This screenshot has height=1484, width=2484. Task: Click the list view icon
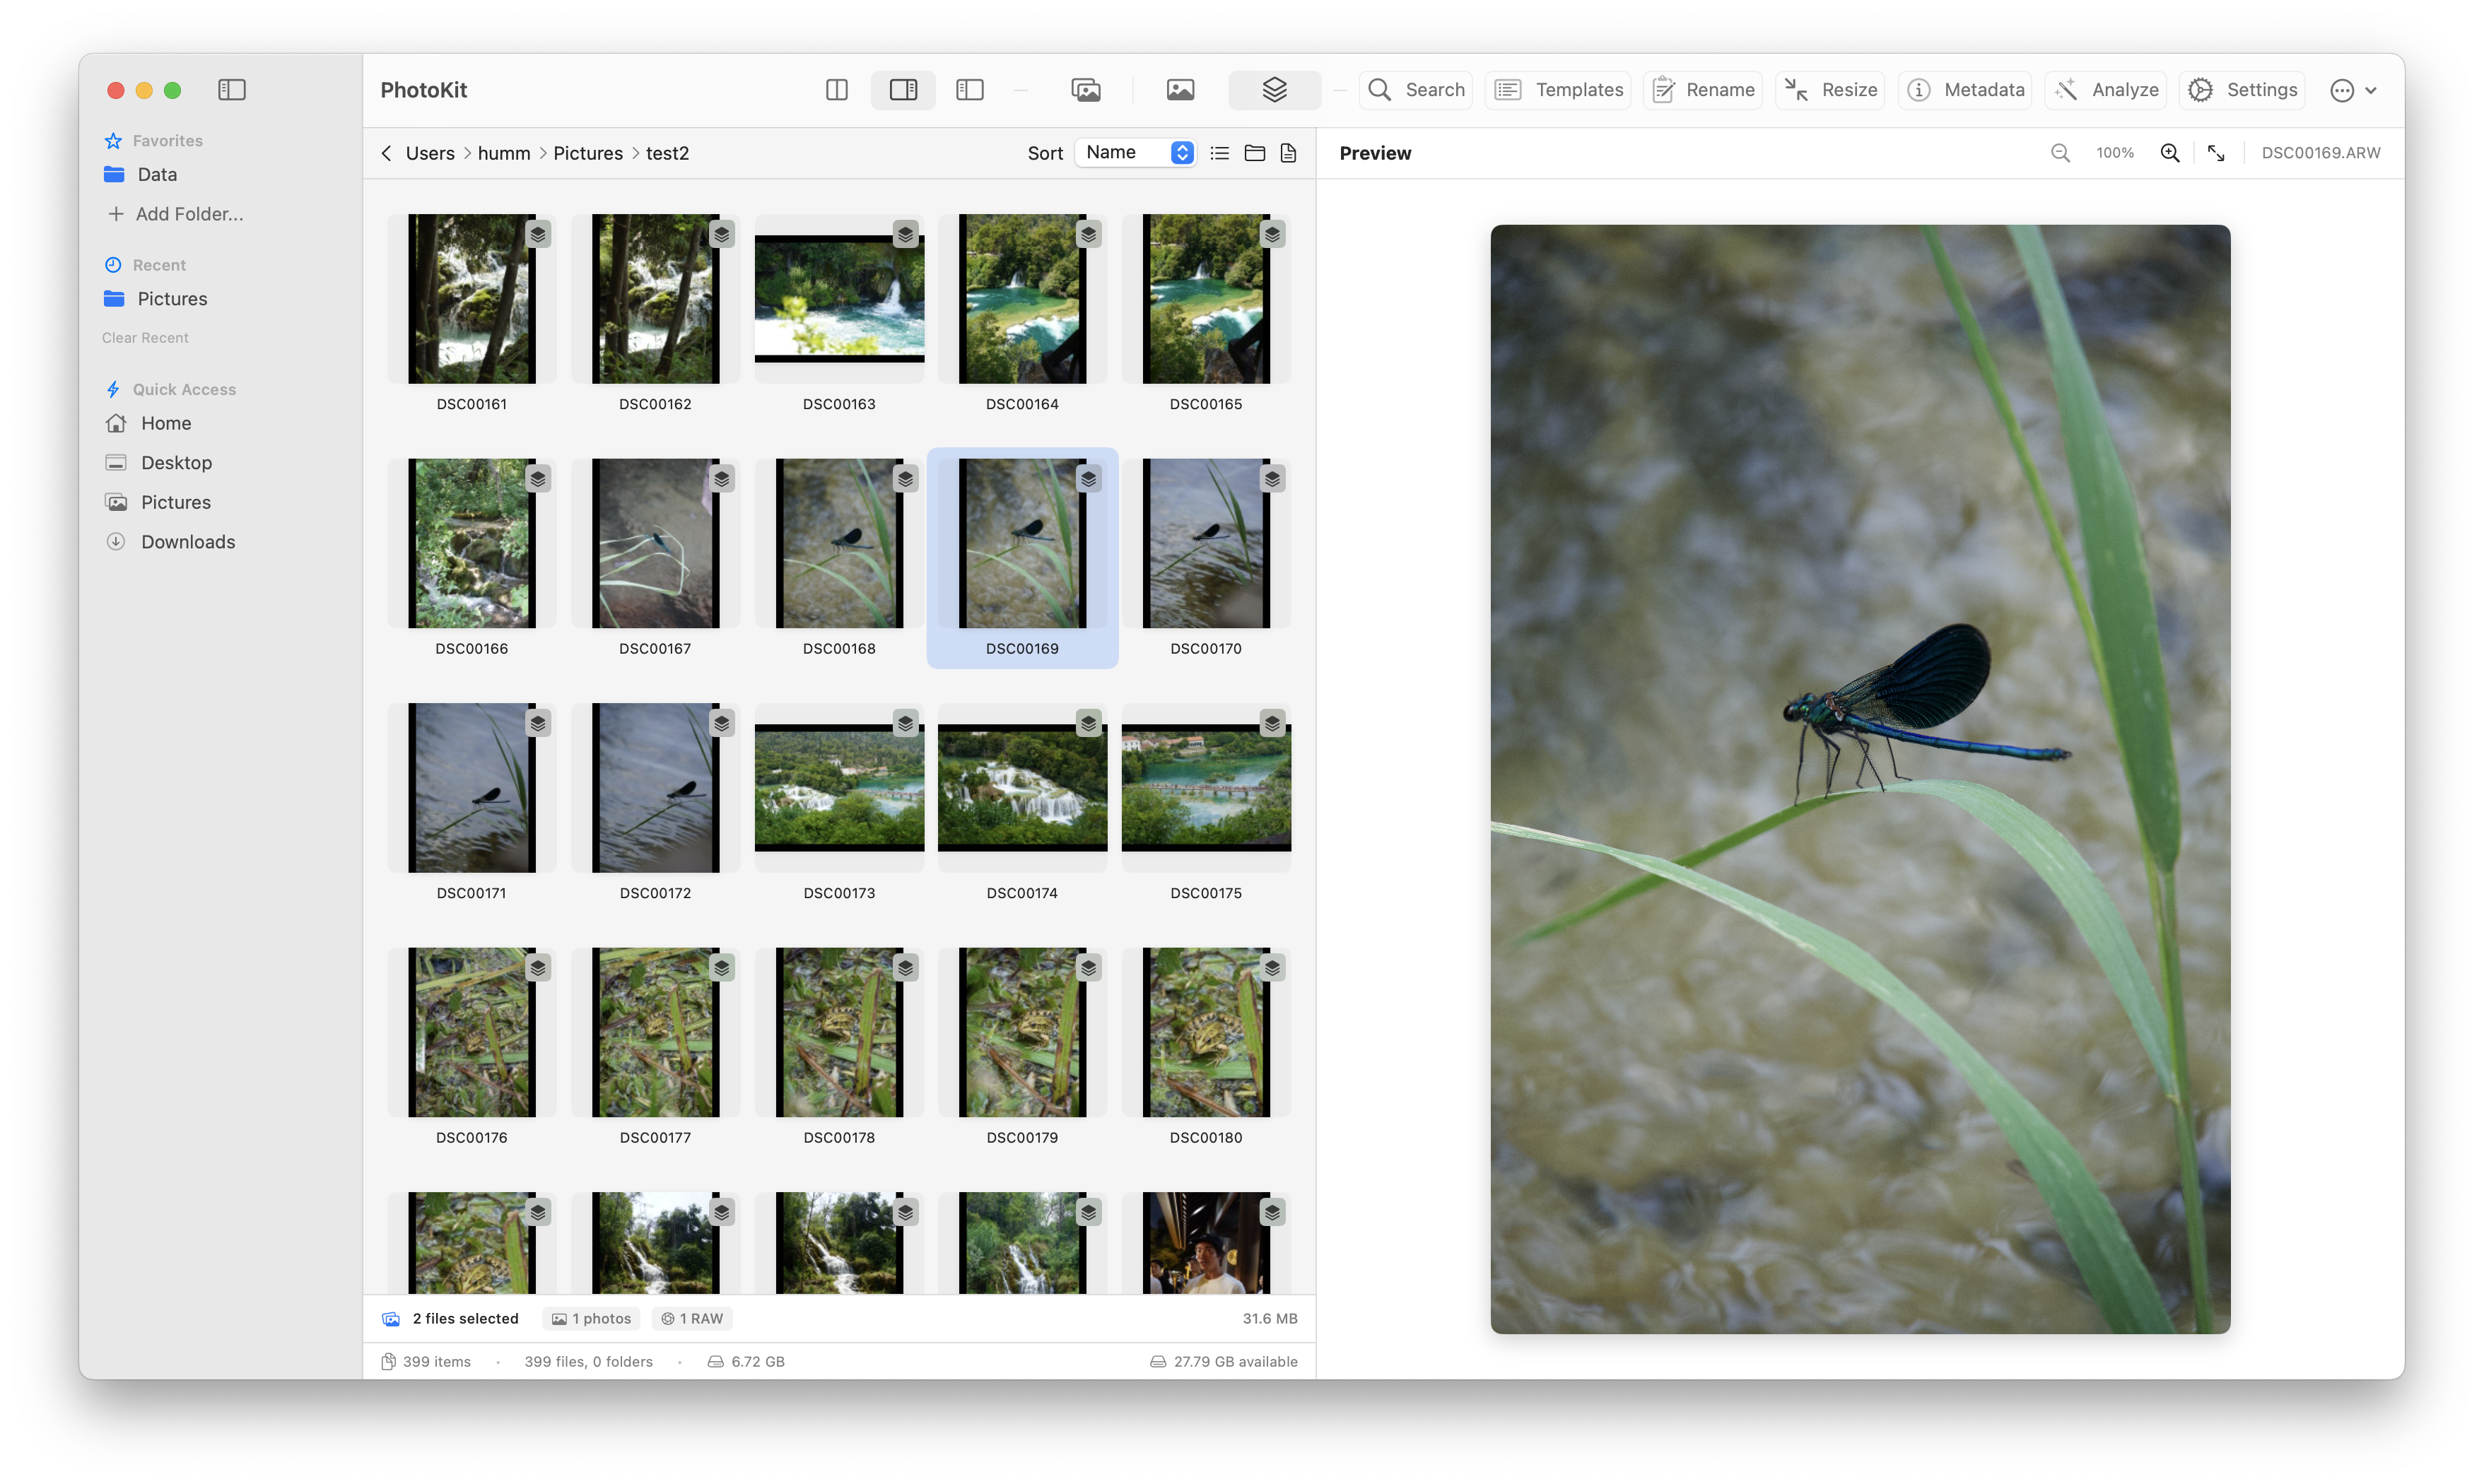tap(1219, 153)
